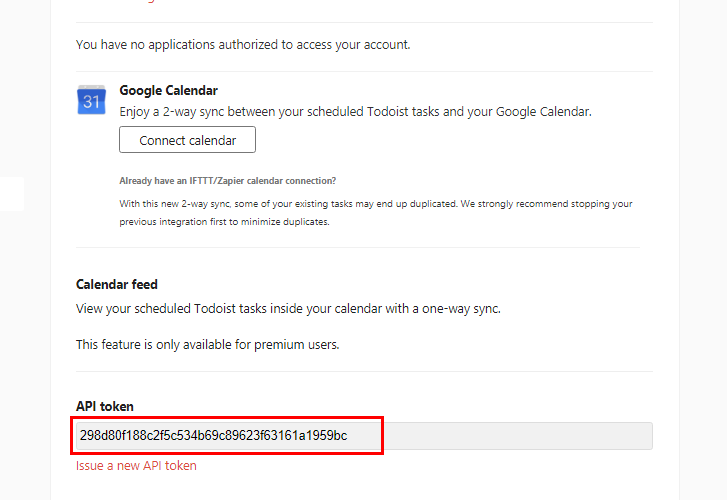Click the duplicated tasks warning paragraph
Image resolution: width=727 pixels, height=500 pixels.
376,213
